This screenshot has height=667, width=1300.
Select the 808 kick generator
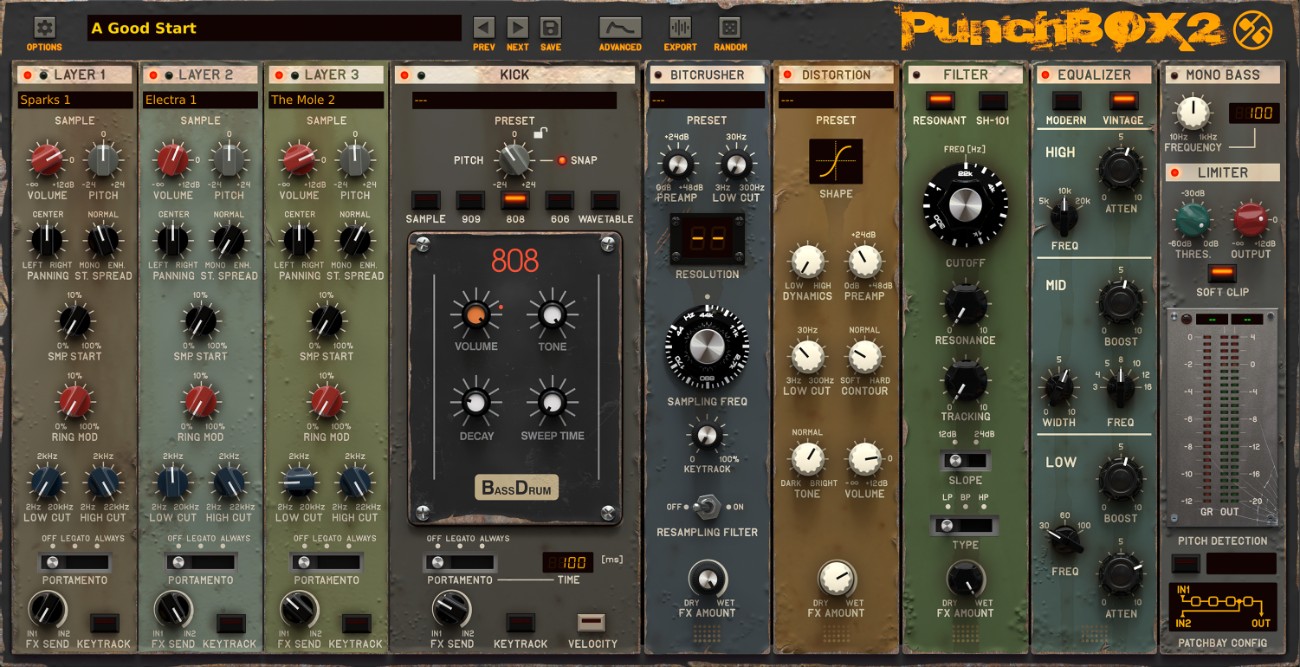[515, 200]
